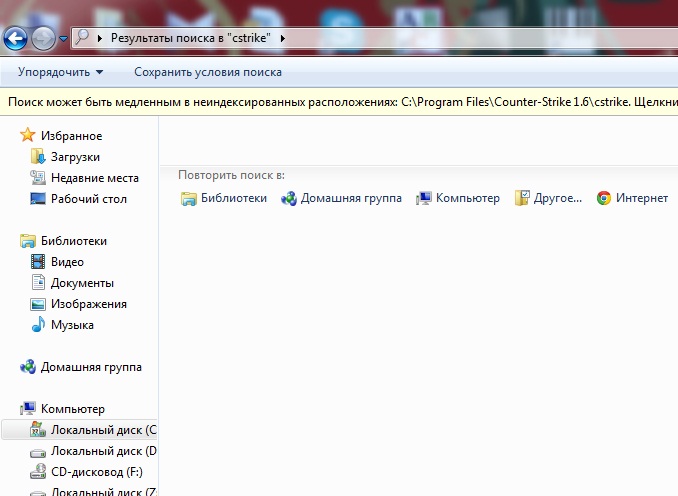Click the magnifier icon in address bar
Viewport: 678px width, 496px height.
point(82,38)
